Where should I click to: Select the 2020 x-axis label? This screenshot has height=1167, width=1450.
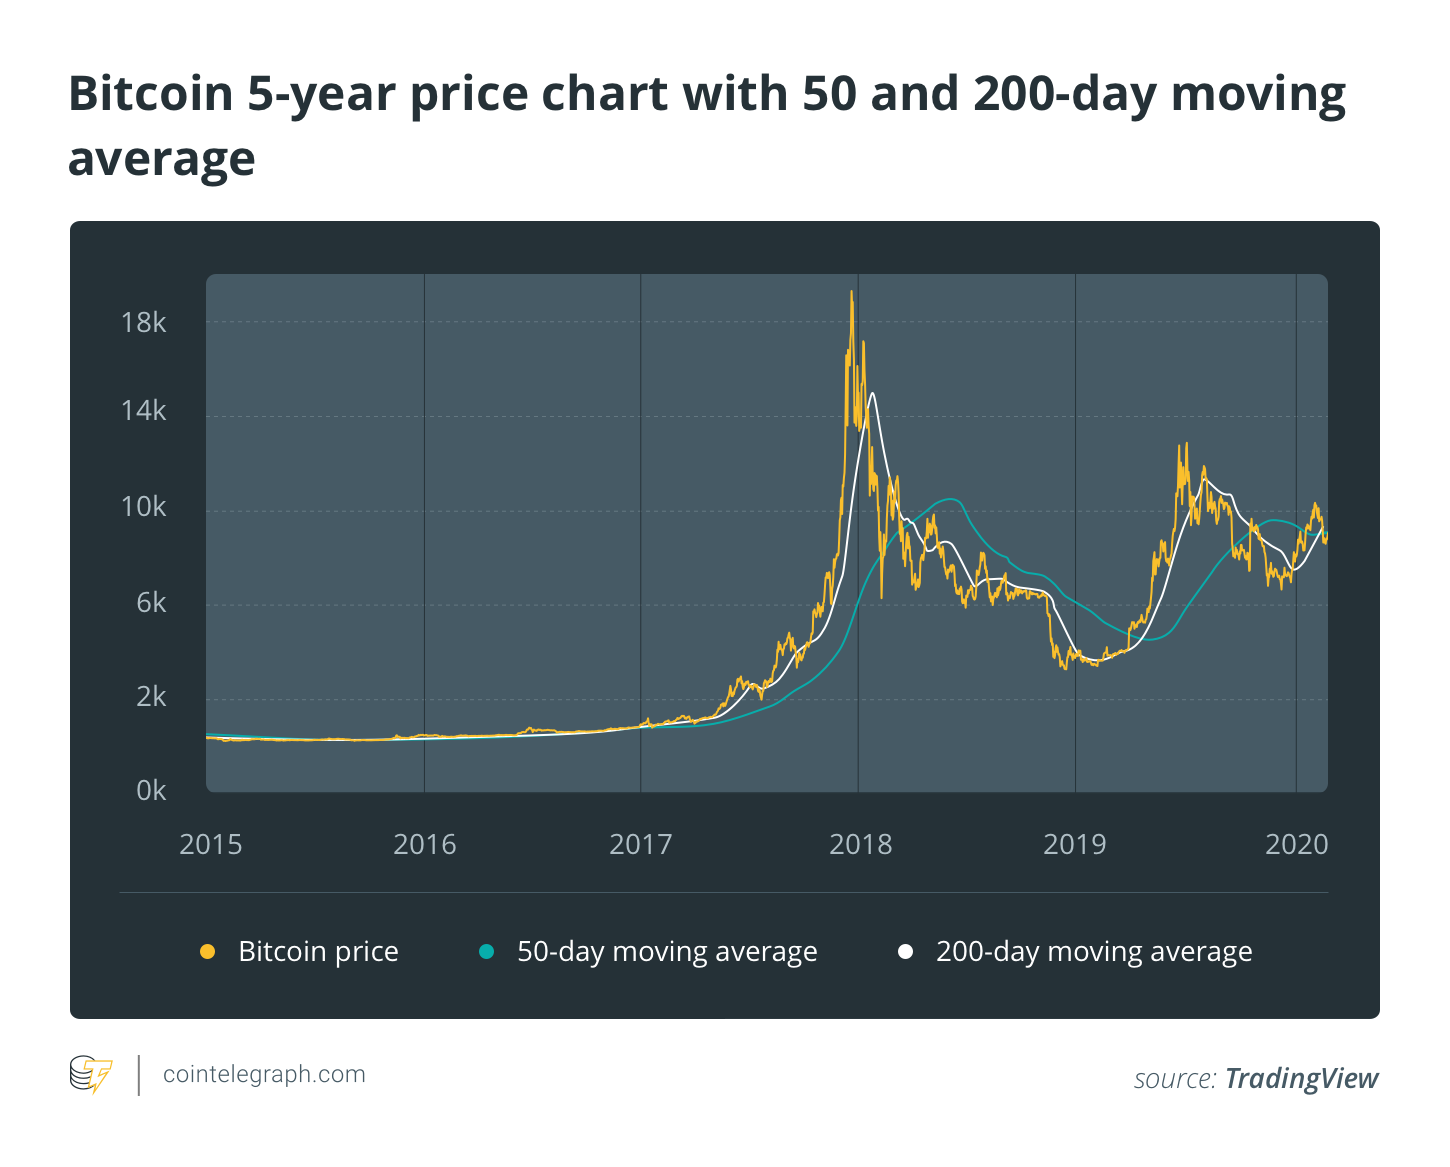point(1297,845)
